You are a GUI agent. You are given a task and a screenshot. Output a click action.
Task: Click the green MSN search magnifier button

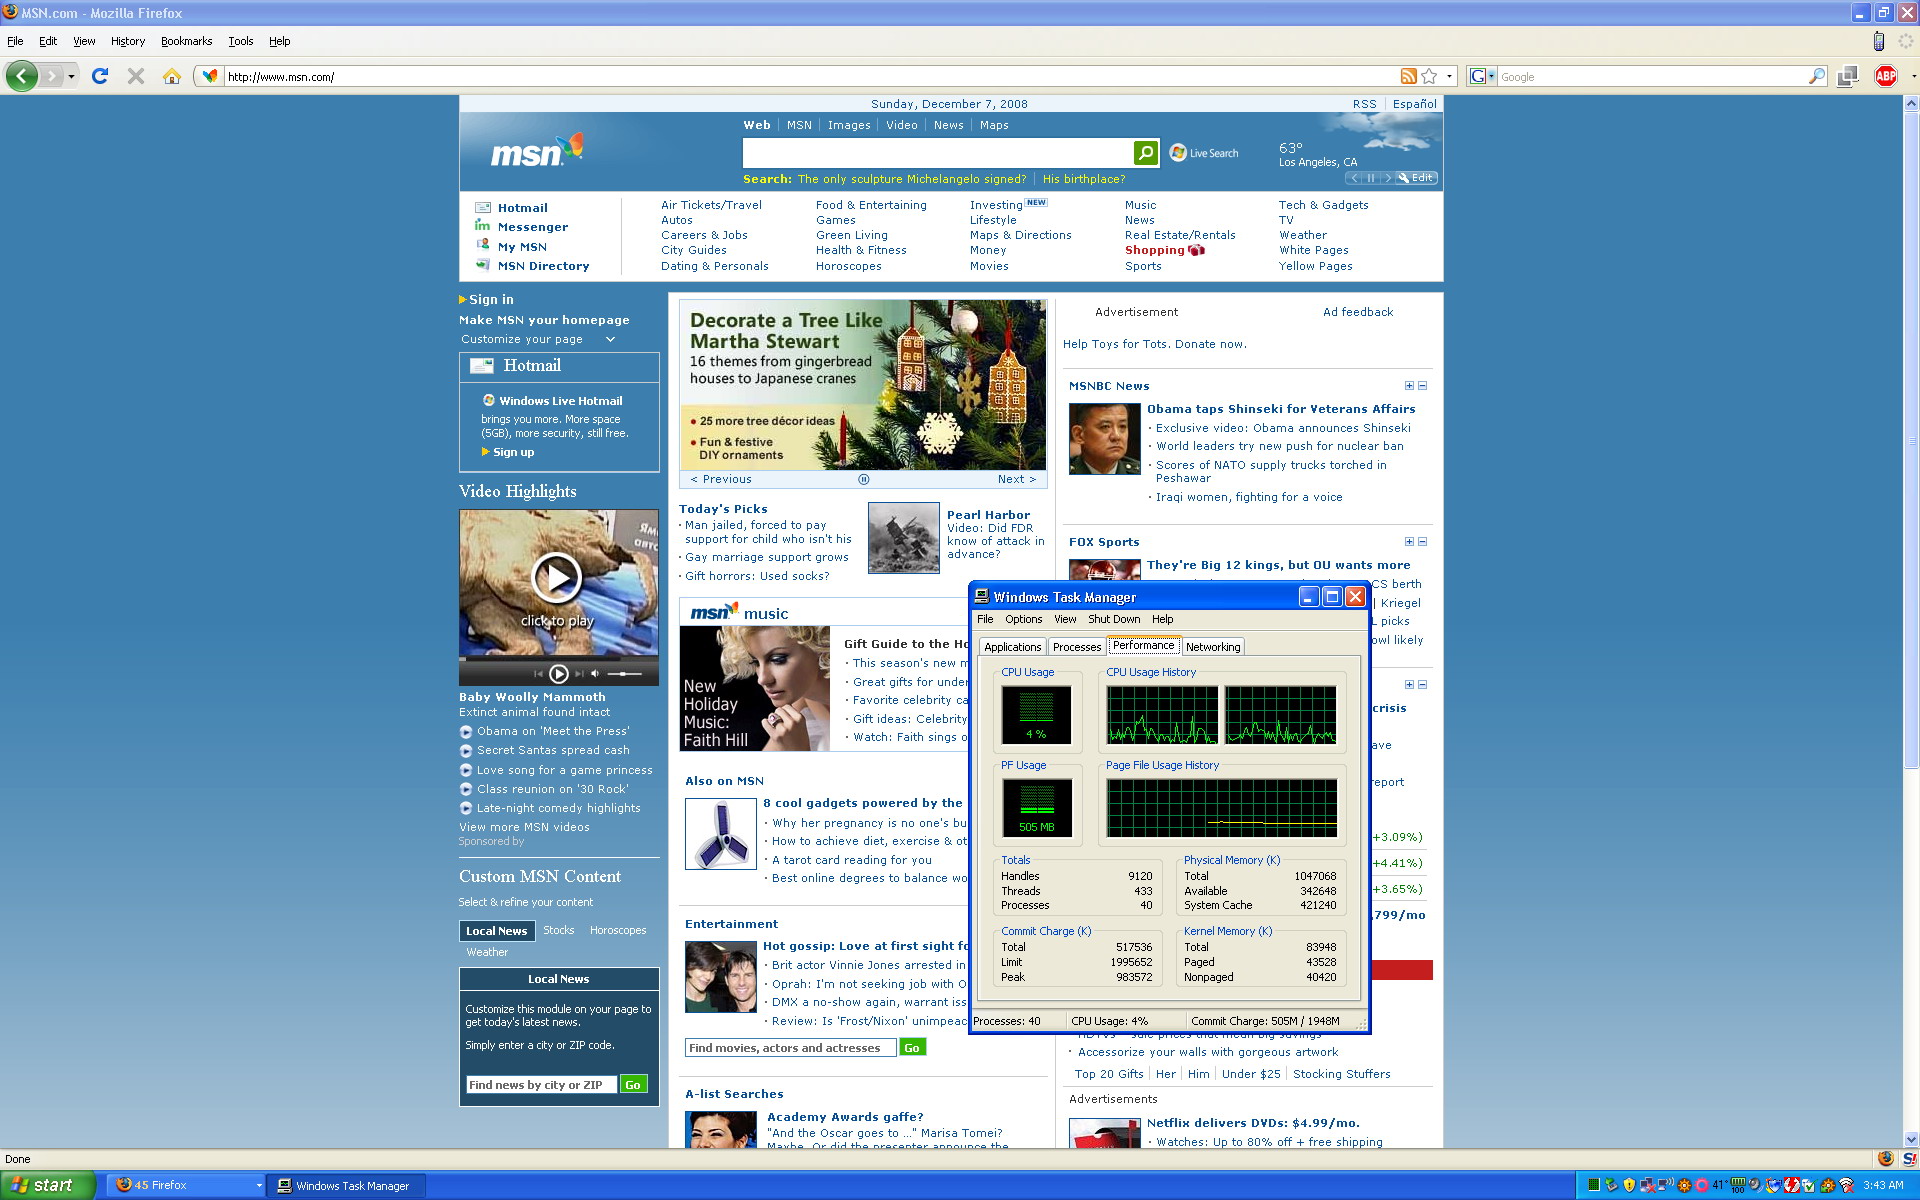click(1146, 153)
